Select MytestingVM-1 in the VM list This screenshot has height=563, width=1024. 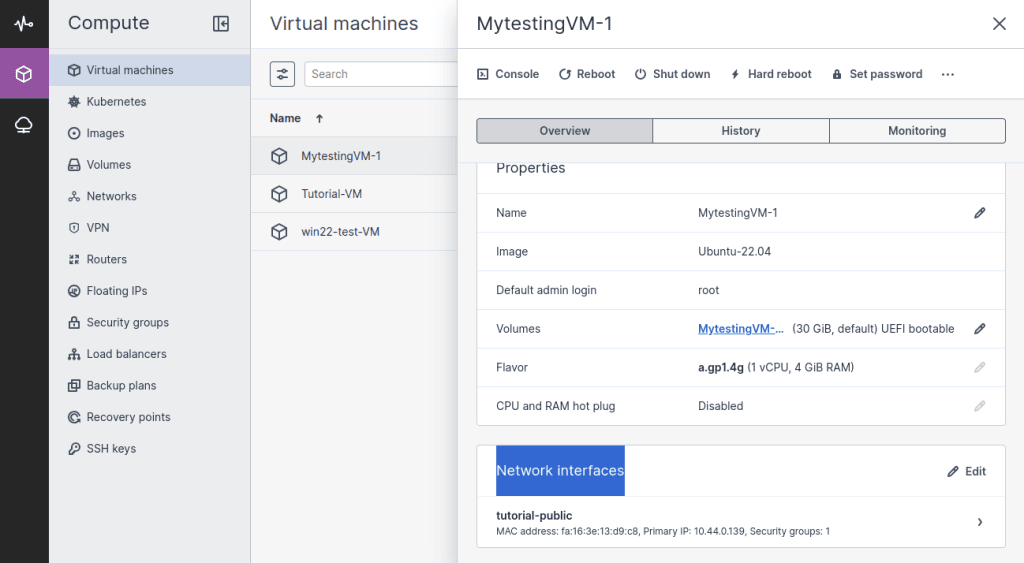pos(354,155)
